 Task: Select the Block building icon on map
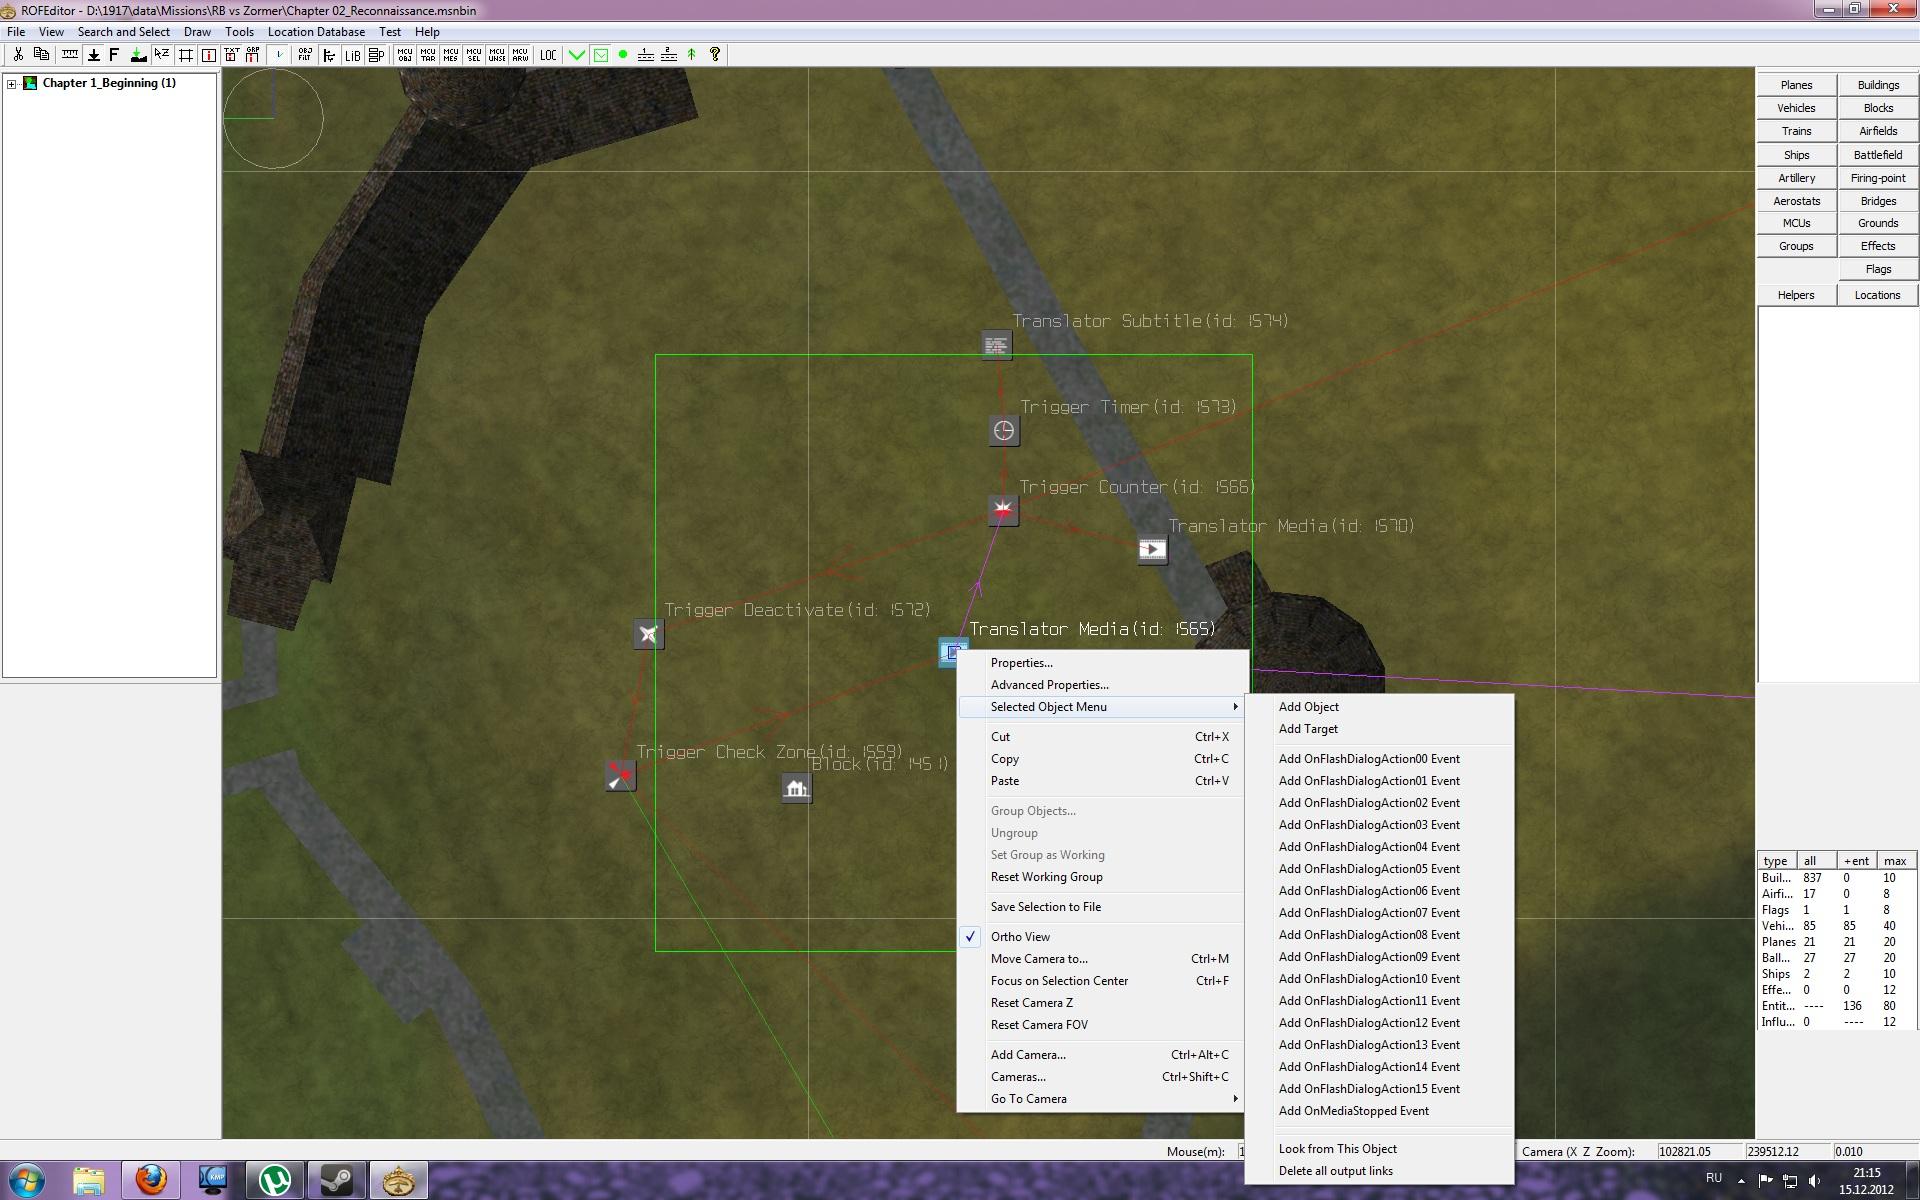point(796,789)
